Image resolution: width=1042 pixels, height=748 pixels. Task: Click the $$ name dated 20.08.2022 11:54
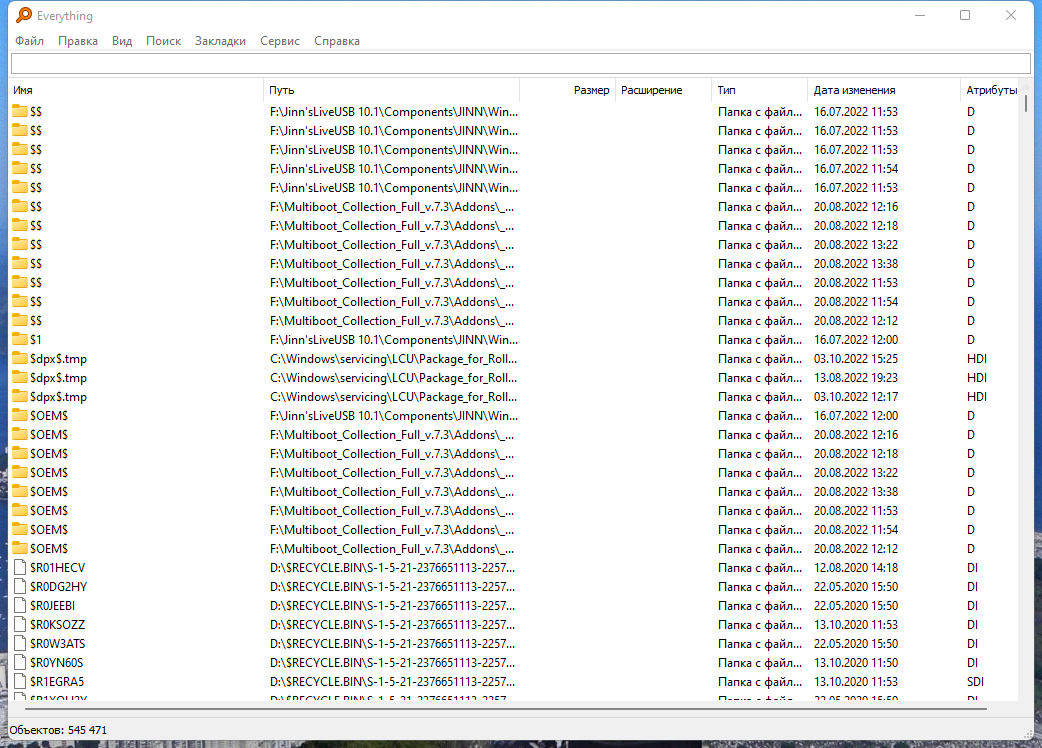coord(36,302)
